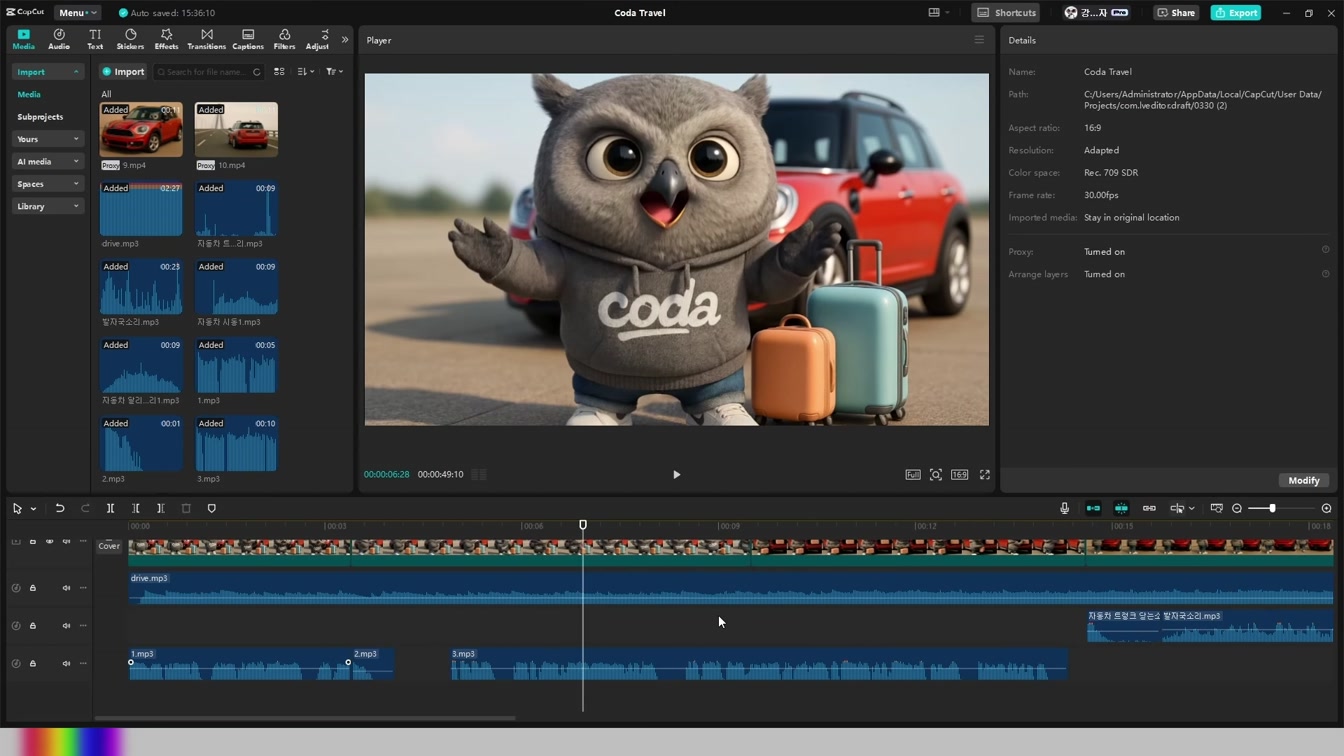This screenshot has width=1344, height=756.
Task: Enter fullscreen preview
Action: (985, 475)
